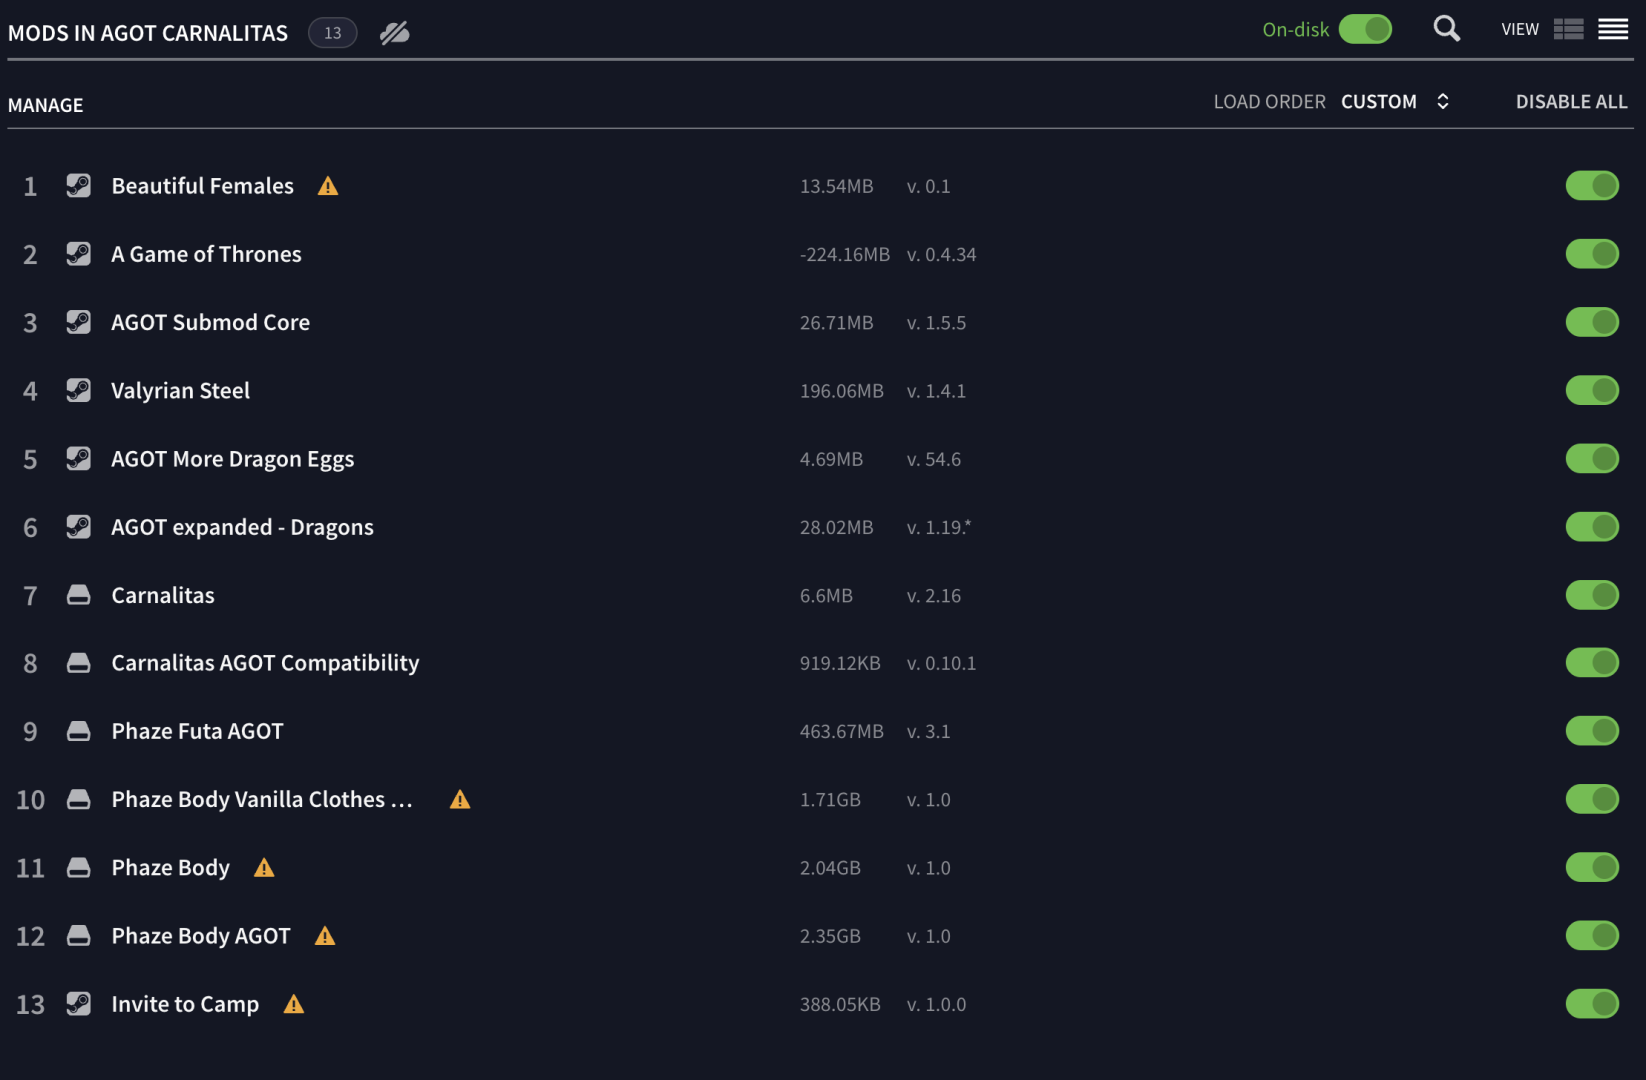This screenshot has width=1646, height=1080.
Task: Switch to the compact list view icon
Action: click(x=1613, y=29)
